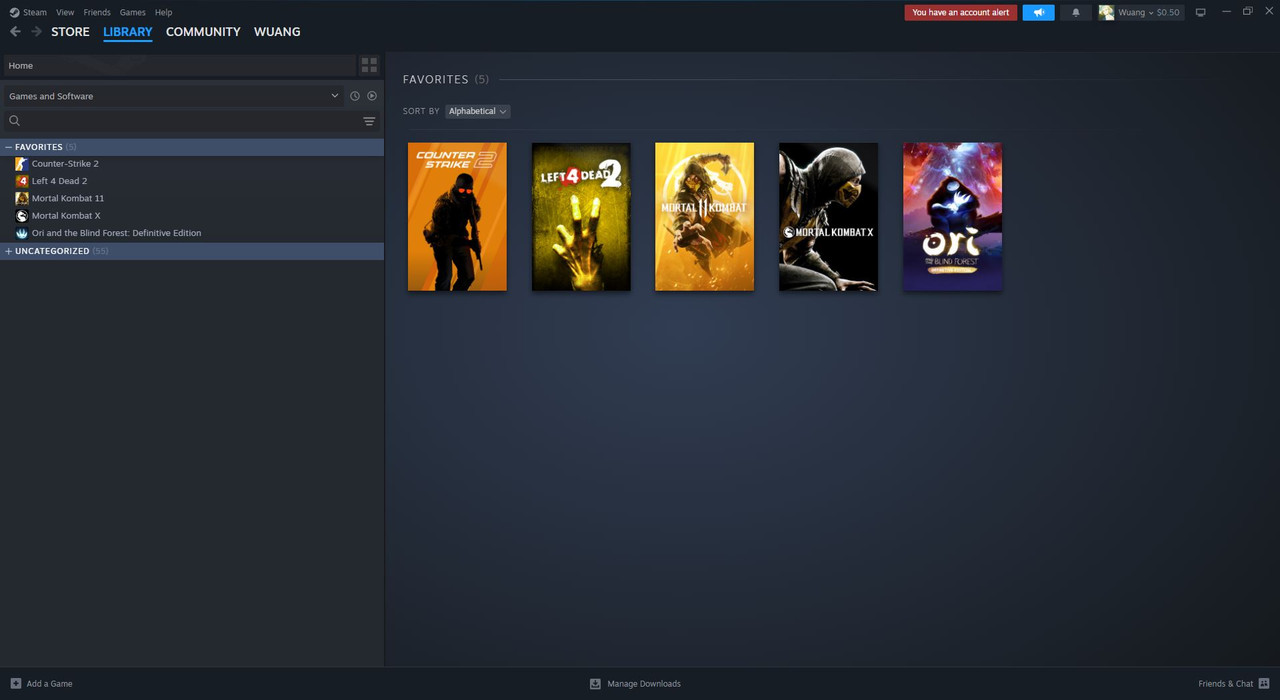Toggle the ready to play filter icon

(372, 96)
